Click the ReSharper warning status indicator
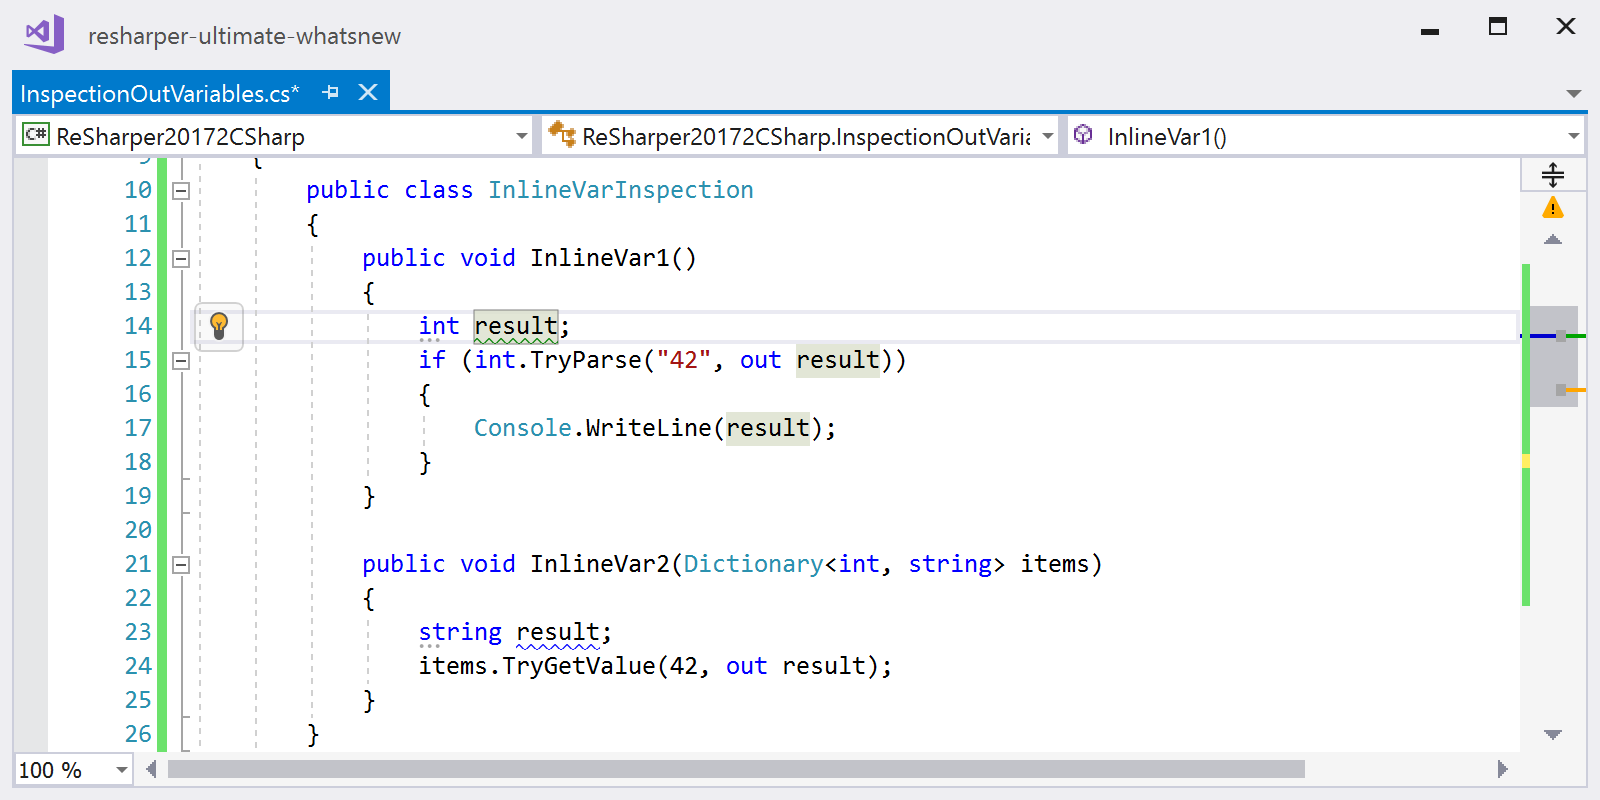Viewport: 1600px width, 800px height. [1552, 207]
